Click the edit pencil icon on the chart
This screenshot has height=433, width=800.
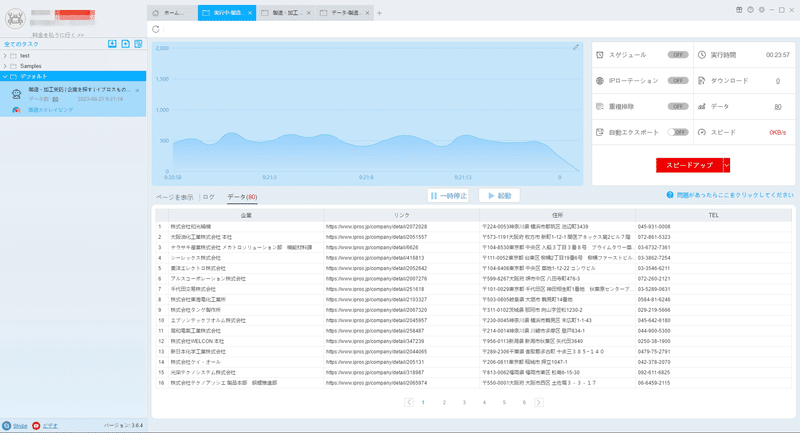[x=576, y=47]
